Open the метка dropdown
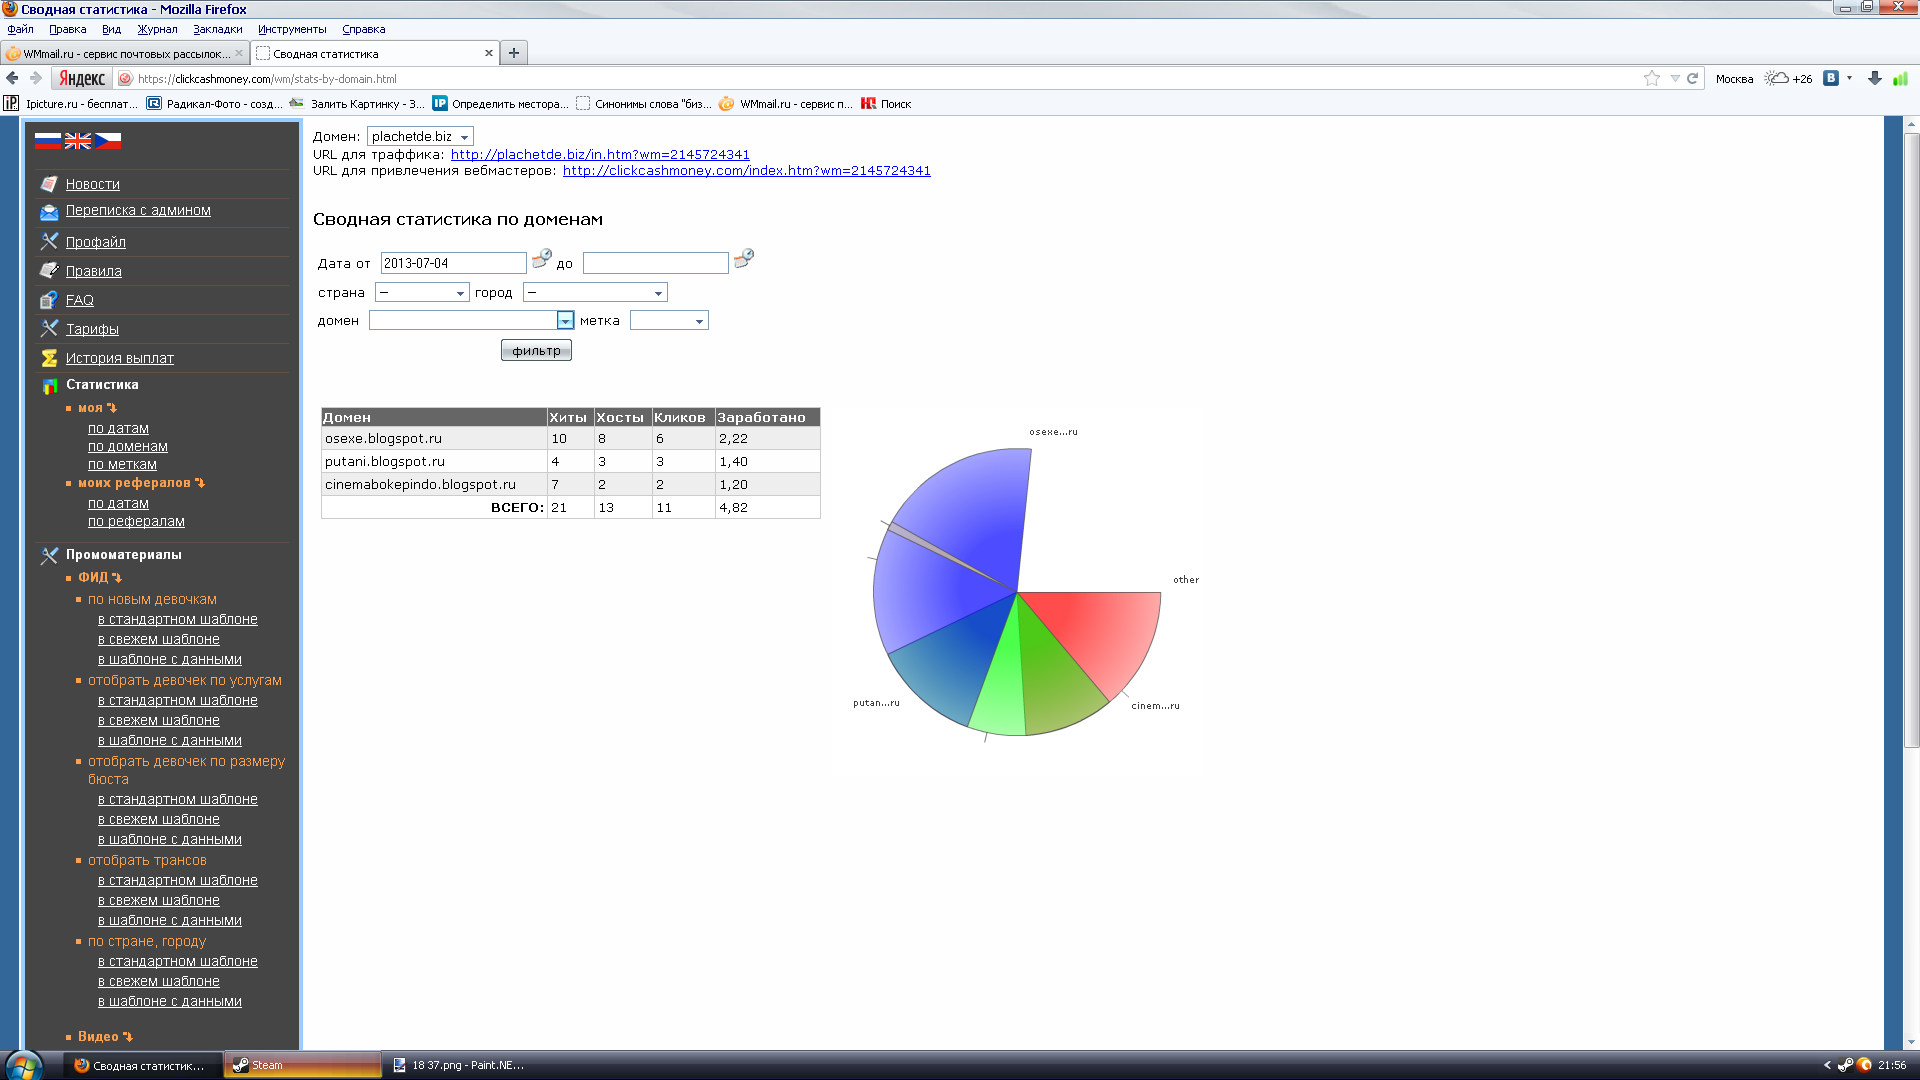 click(669, 320)
